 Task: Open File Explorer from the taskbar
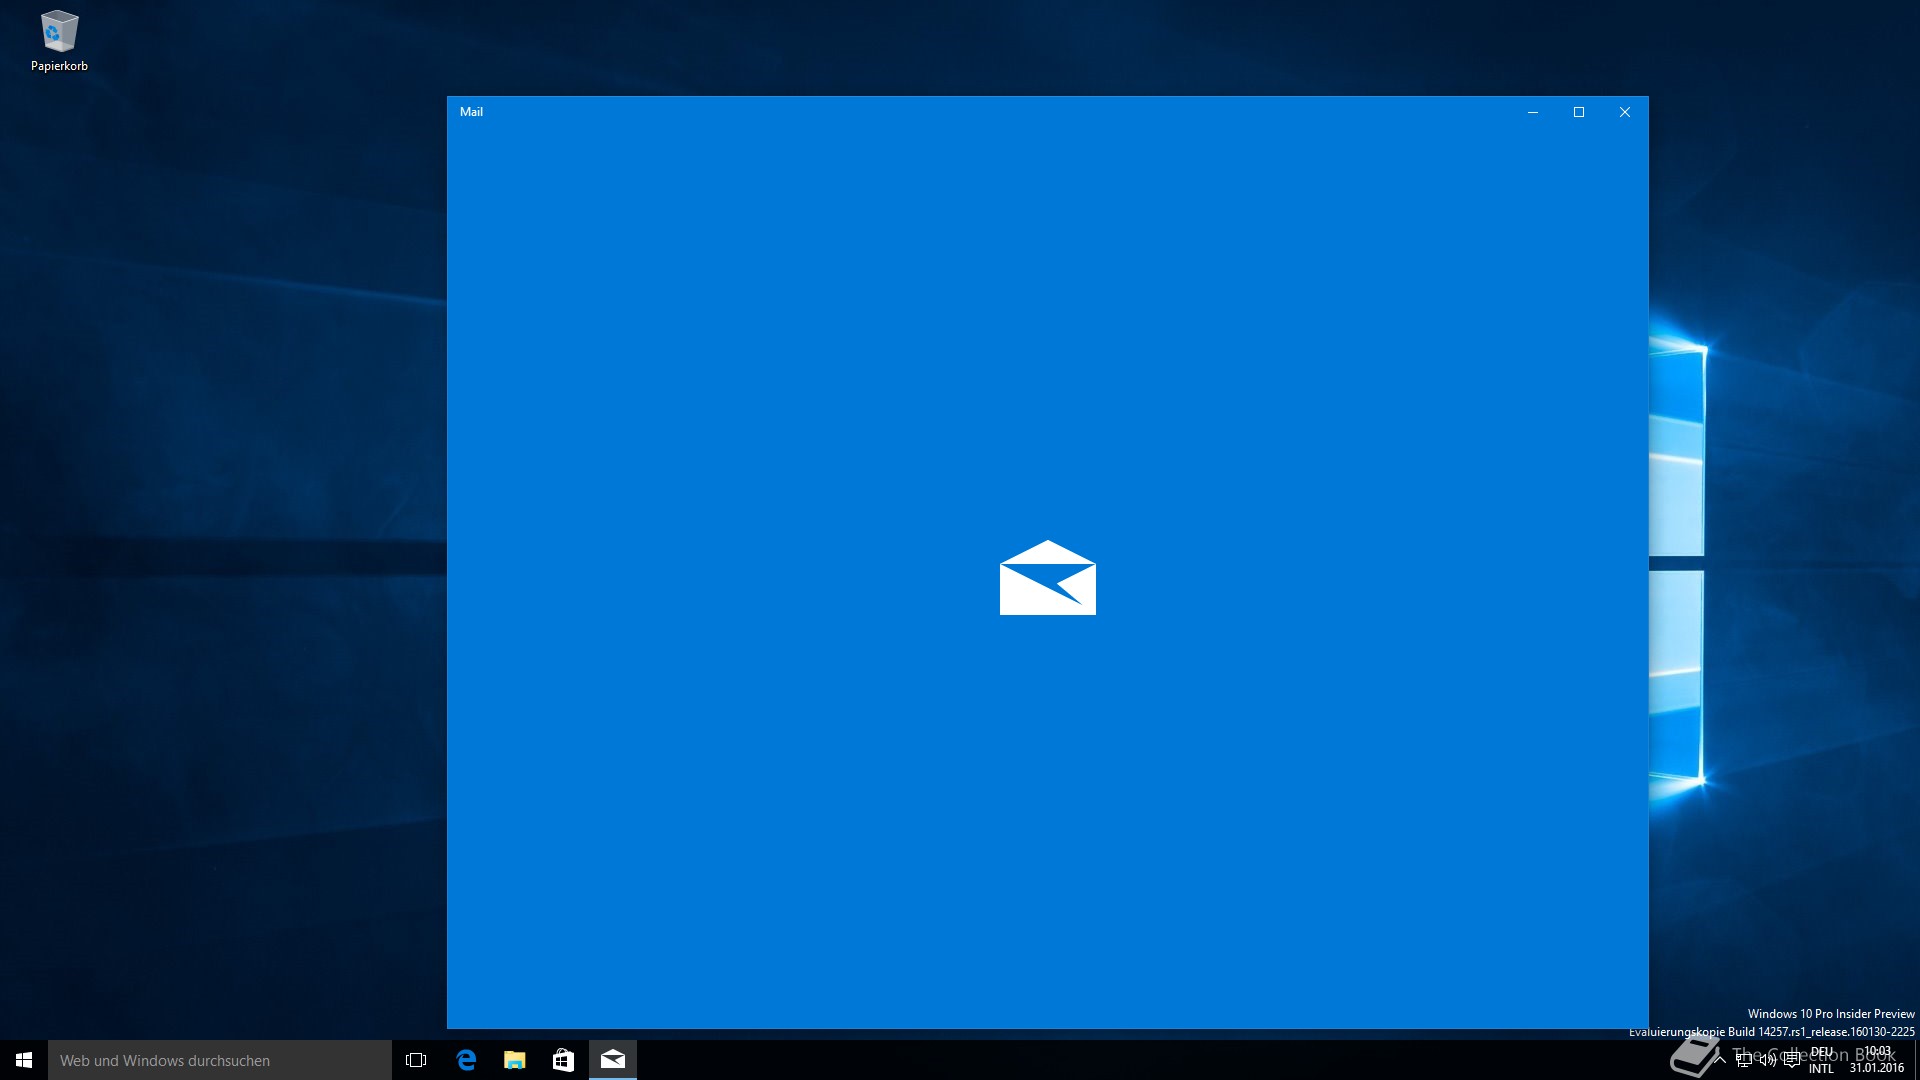515,1060
